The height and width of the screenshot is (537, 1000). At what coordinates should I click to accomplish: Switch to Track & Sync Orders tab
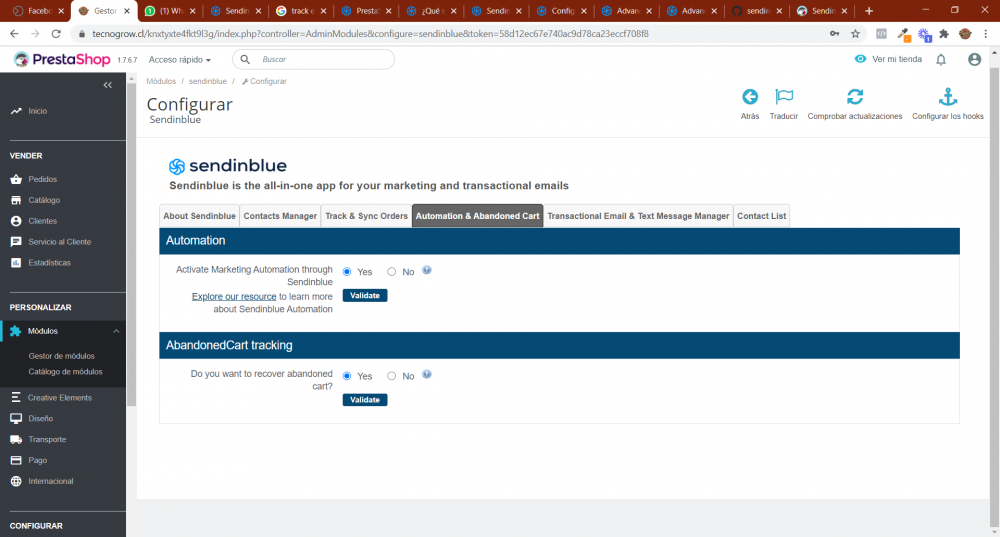tap(366, 216)
